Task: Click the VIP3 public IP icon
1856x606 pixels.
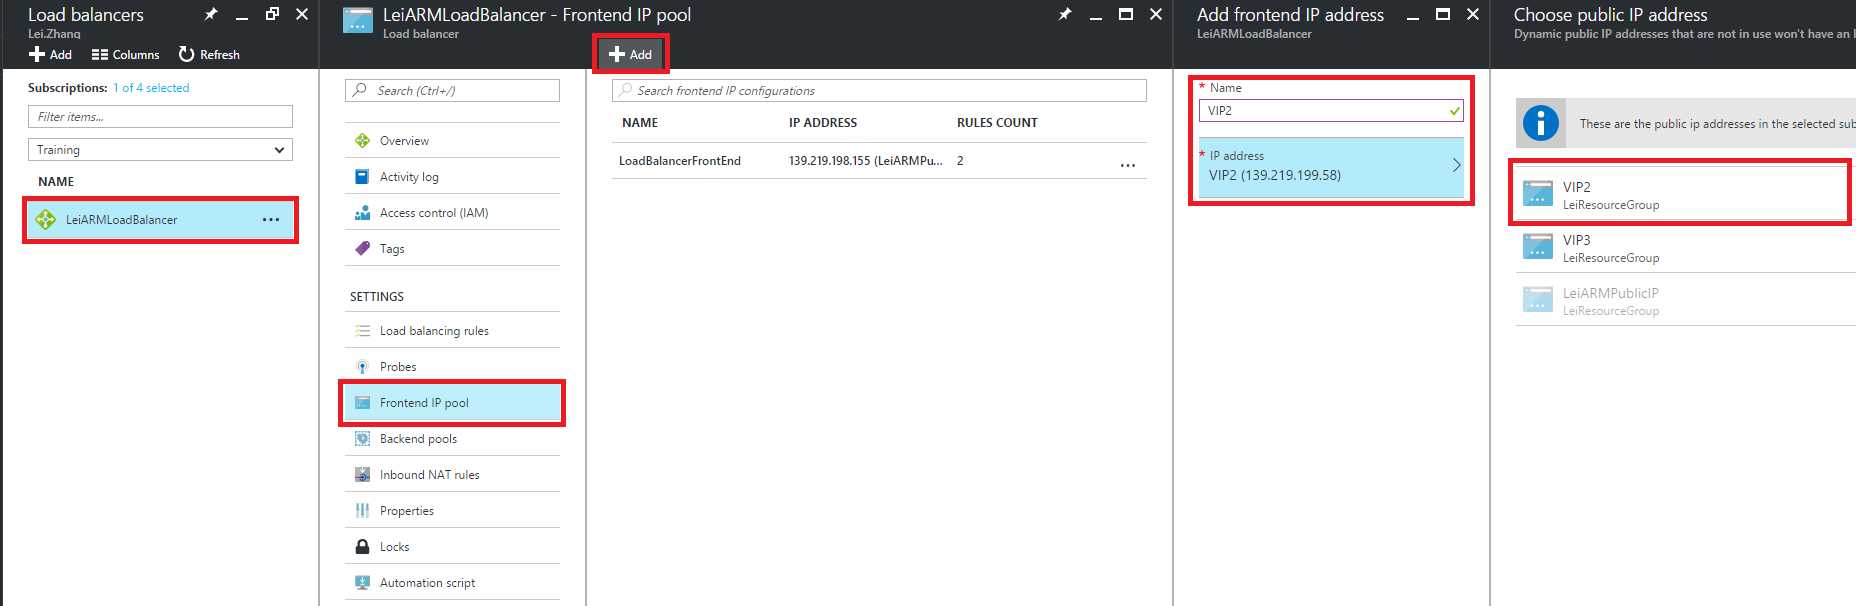Action: (1537, 246)
